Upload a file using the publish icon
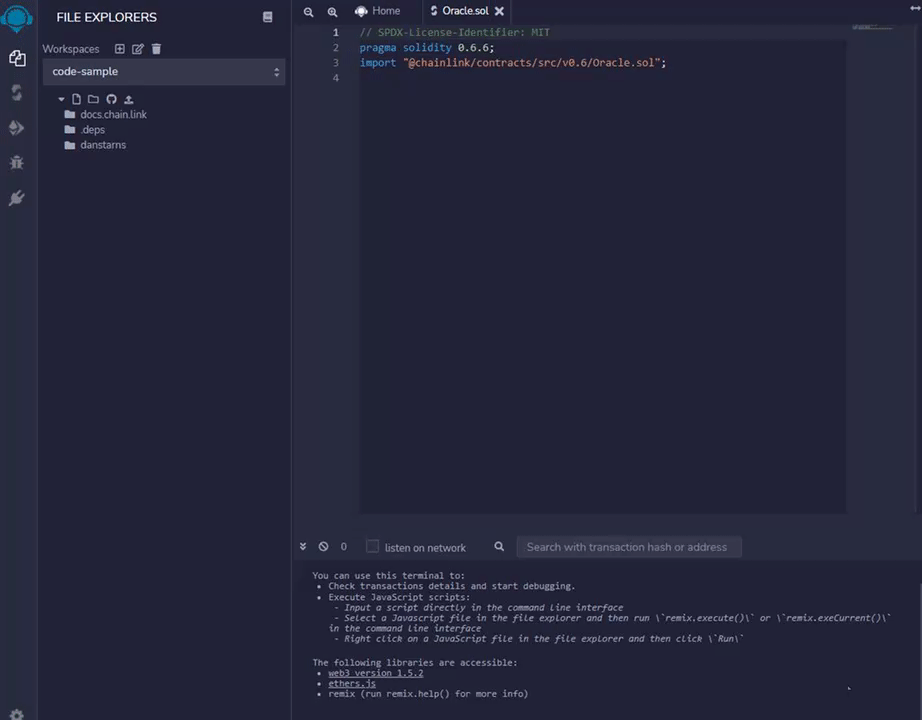Screen dimensions: 922x720 [x=127, y=98]
